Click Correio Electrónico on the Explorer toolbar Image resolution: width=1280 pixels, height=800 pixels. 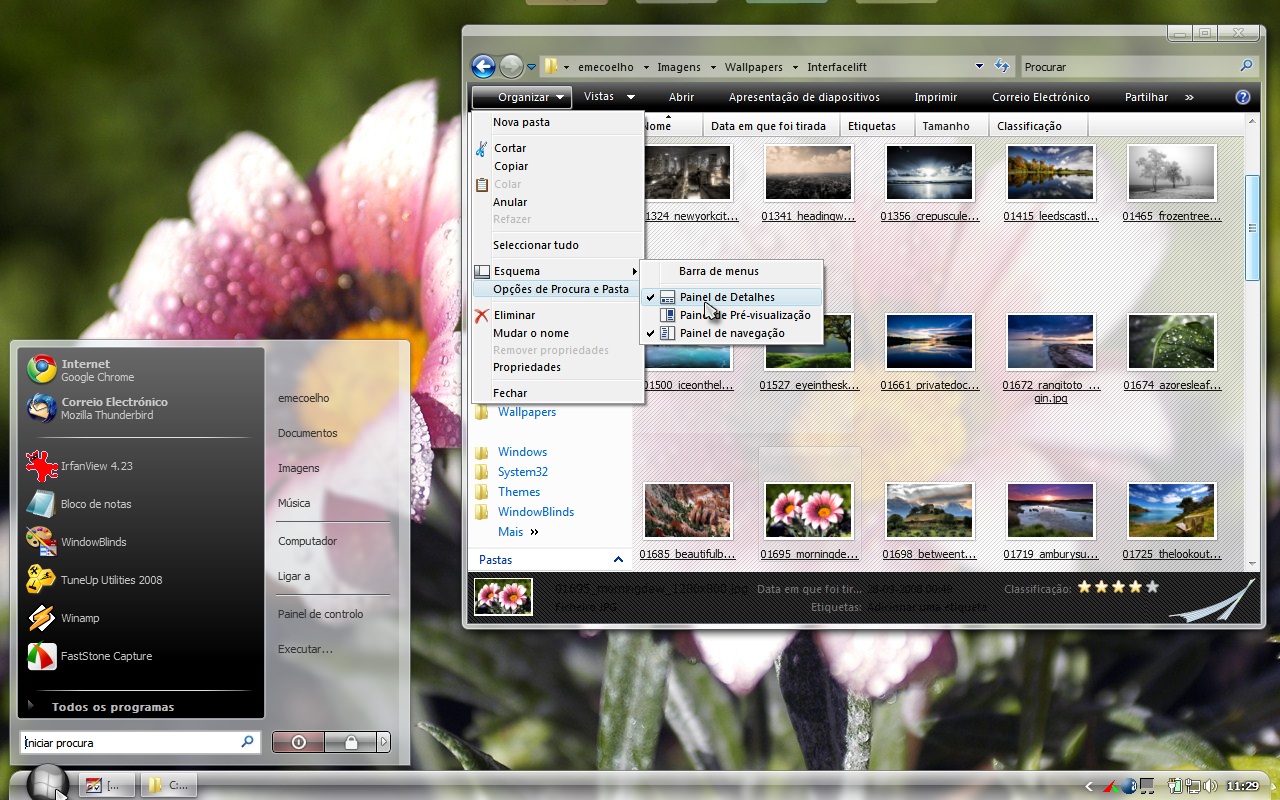click(x=1041, y=97)
